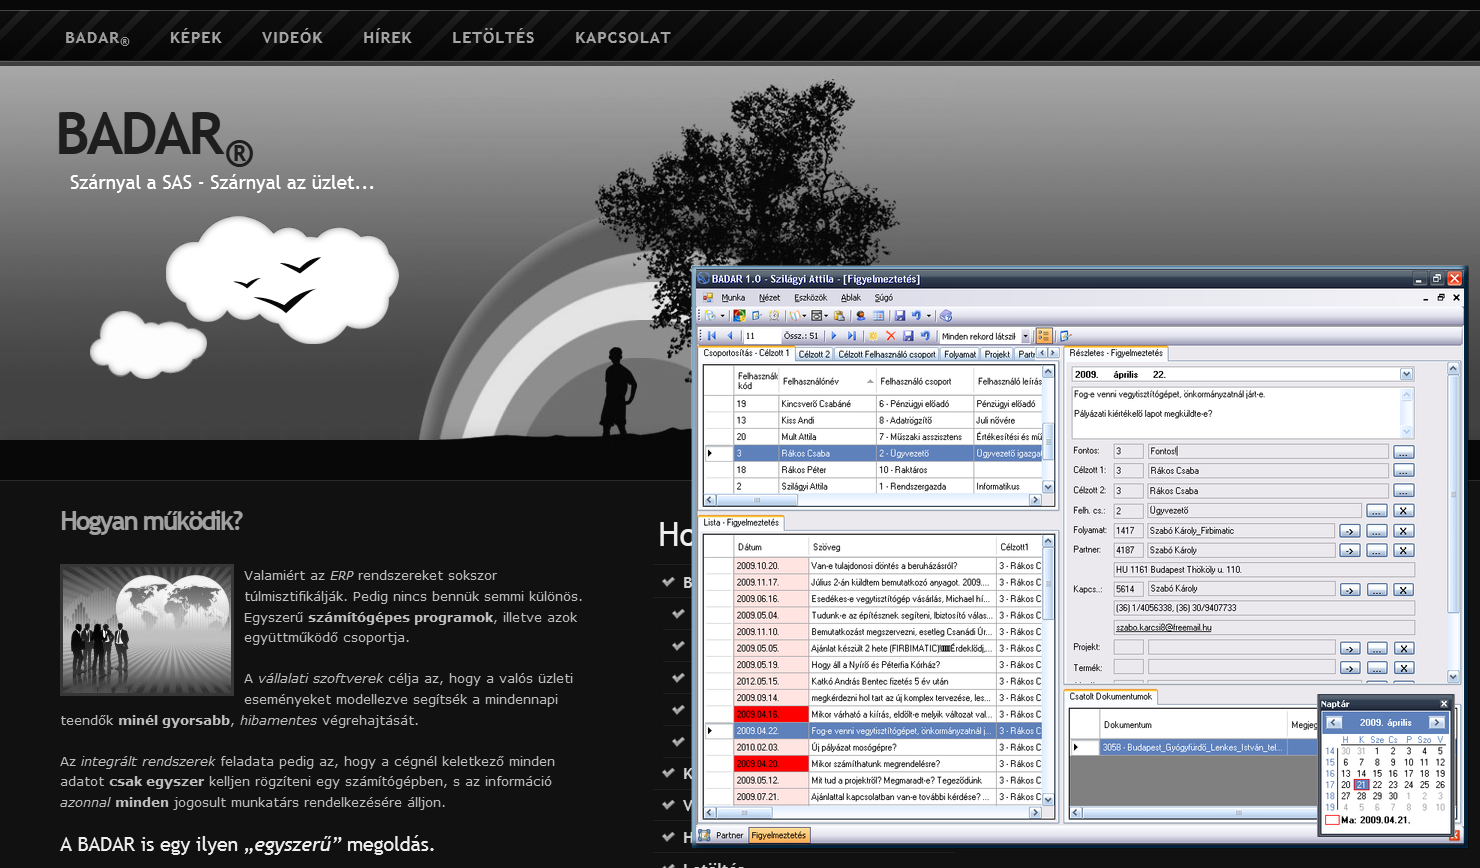Click the red X delete record icon

tap(890, 336)
